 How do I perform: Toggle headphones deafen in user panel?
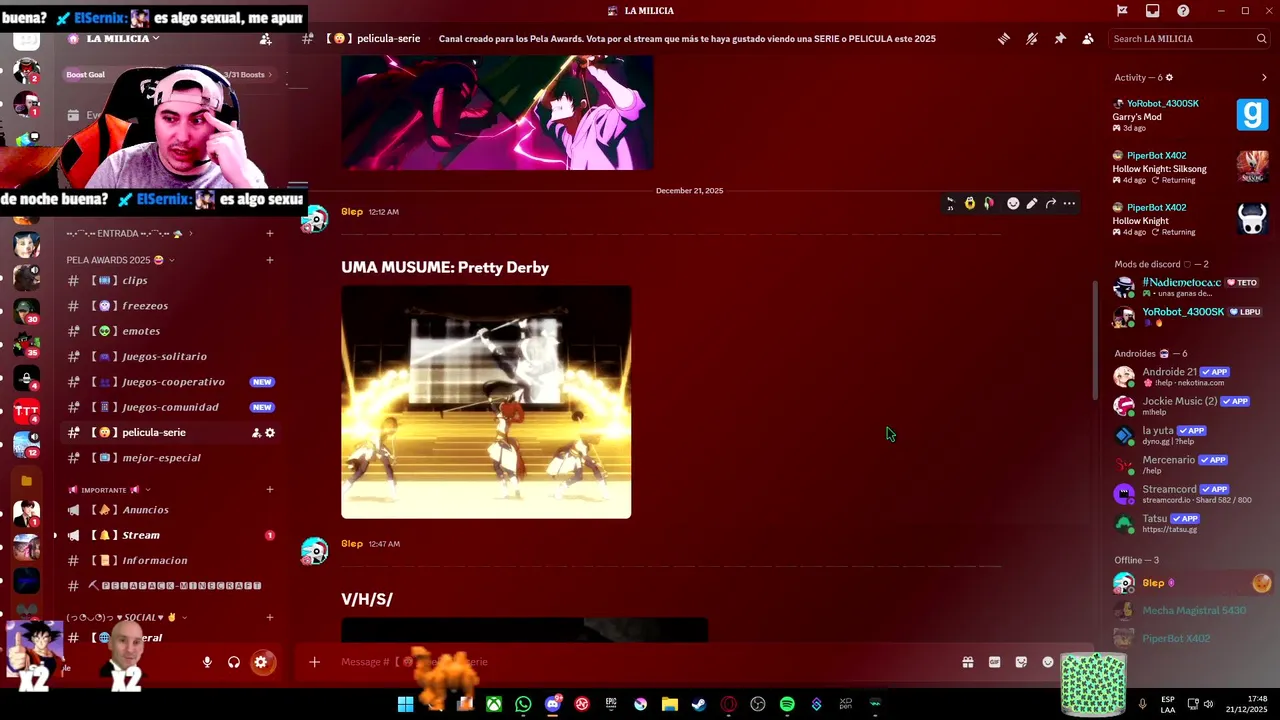click(234, 662)
